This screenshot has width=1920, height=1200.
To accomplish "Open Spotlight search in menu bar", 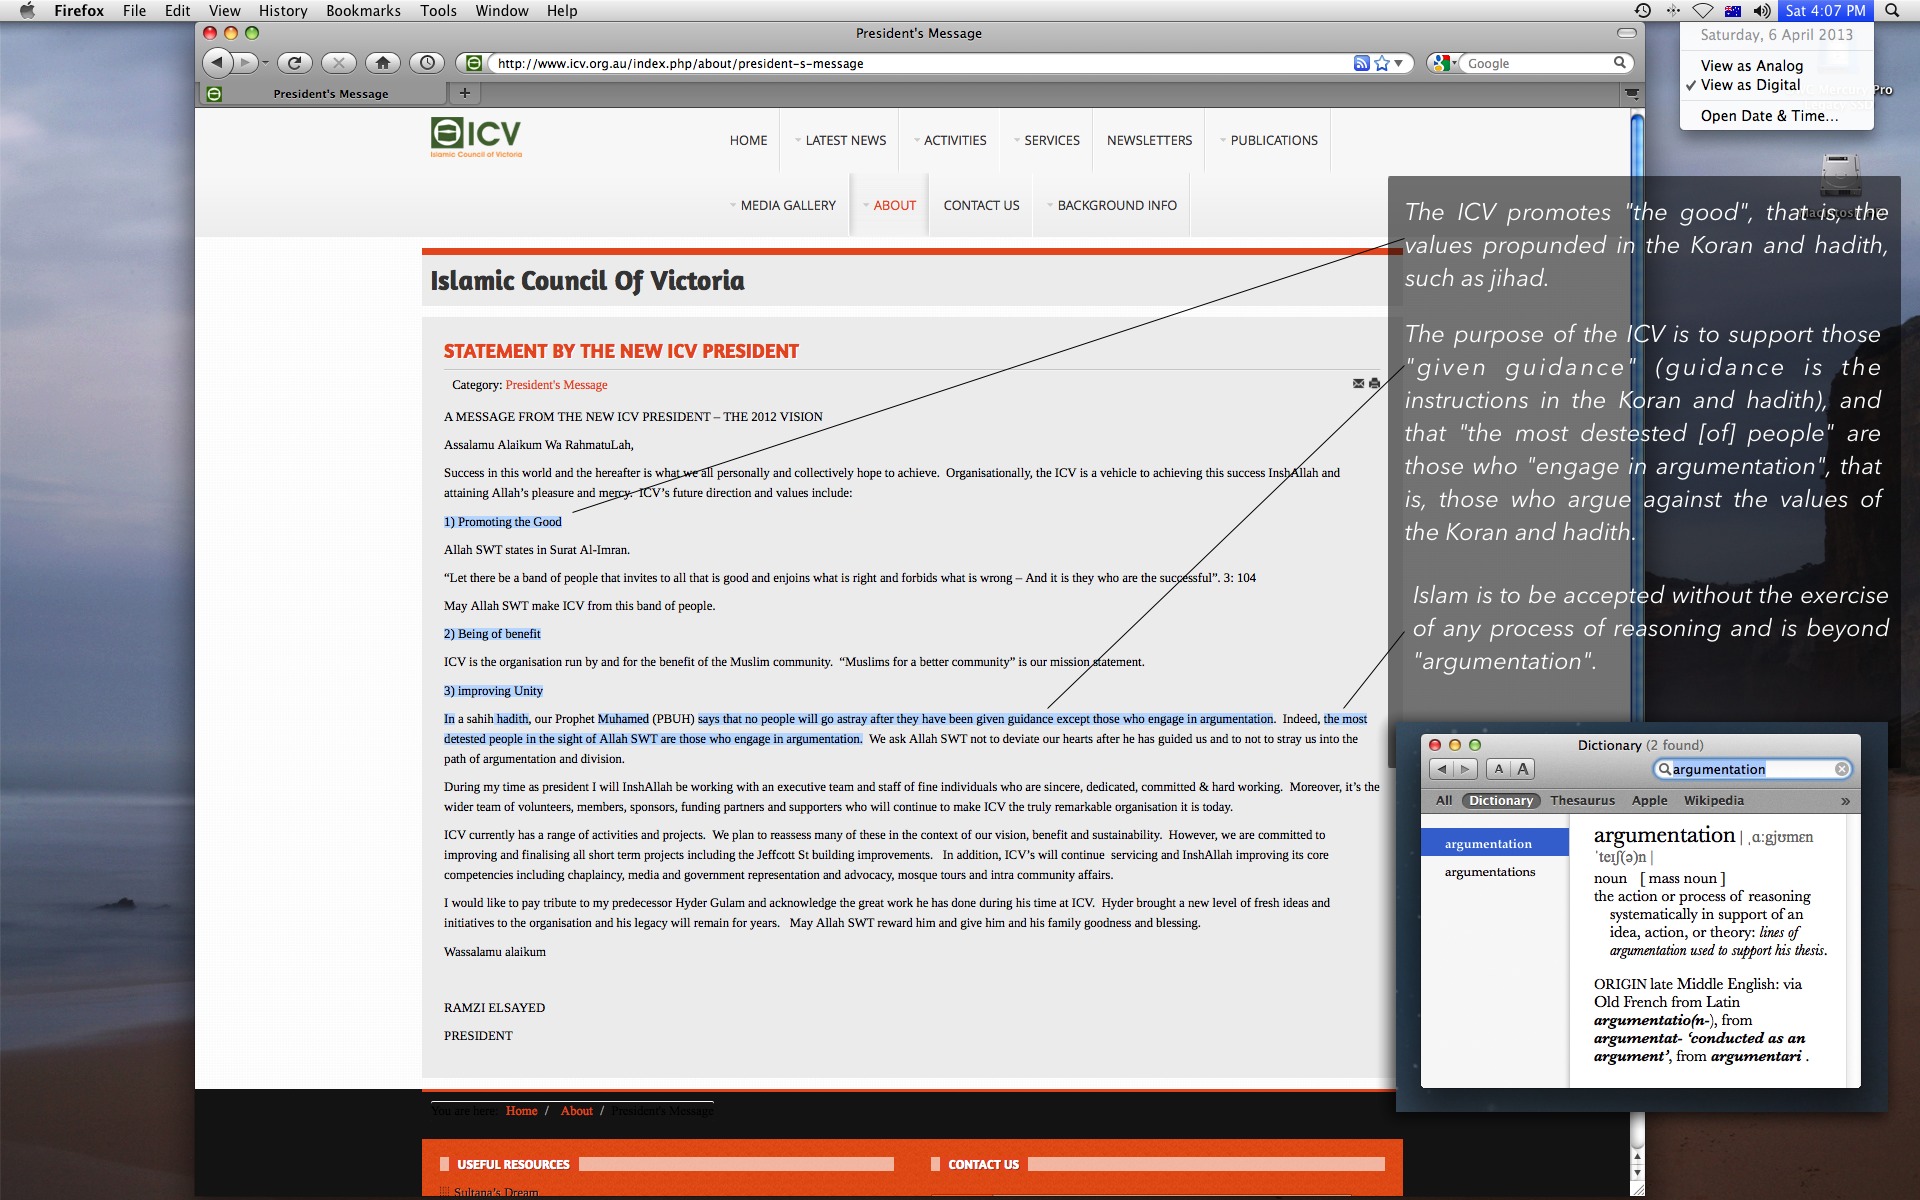I will (x=1892, y=10).
